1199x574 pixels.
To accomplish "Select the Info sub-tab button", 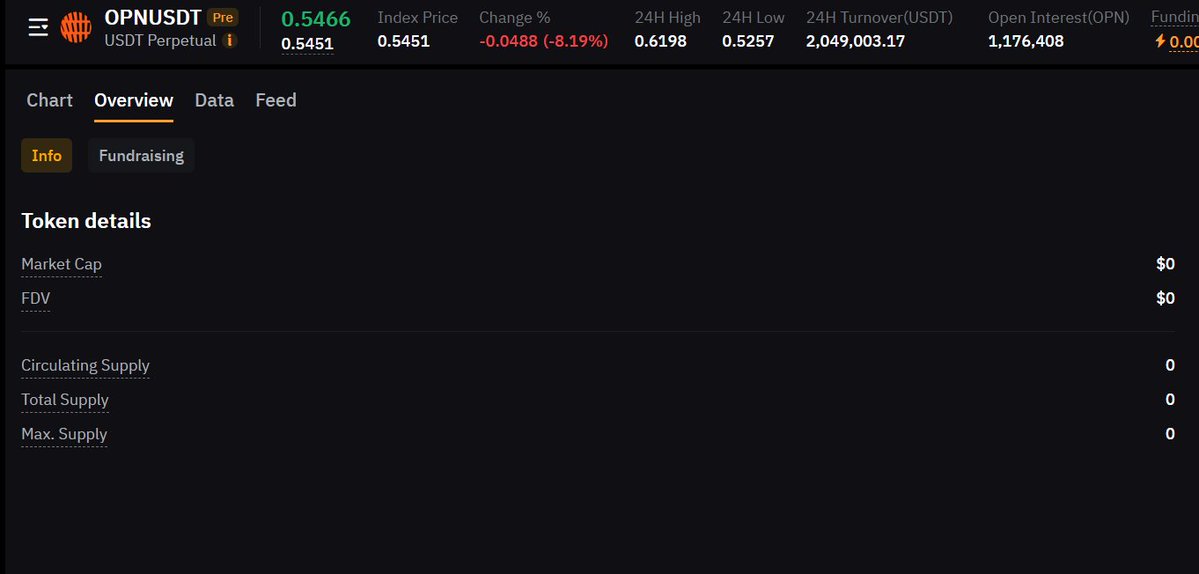I will 47,155.
